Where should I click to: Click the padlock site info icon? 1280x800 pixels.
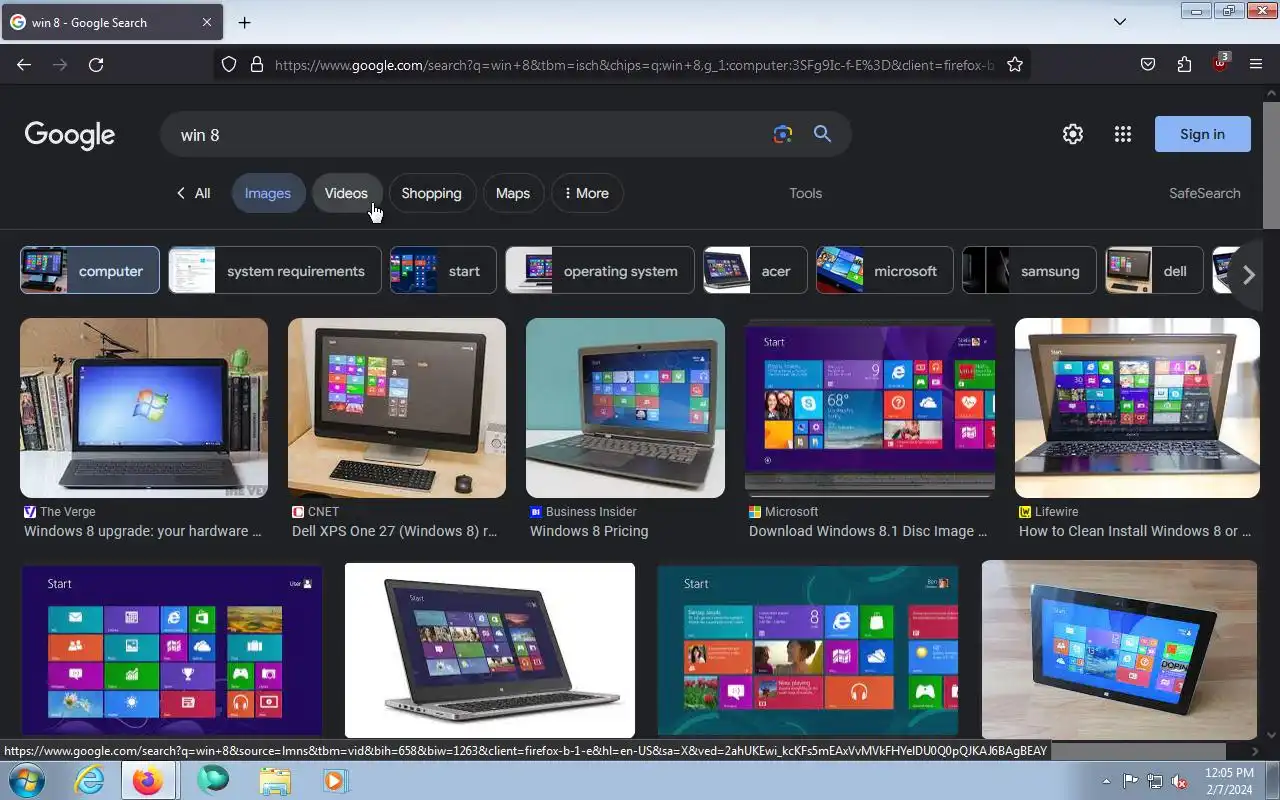257,64
